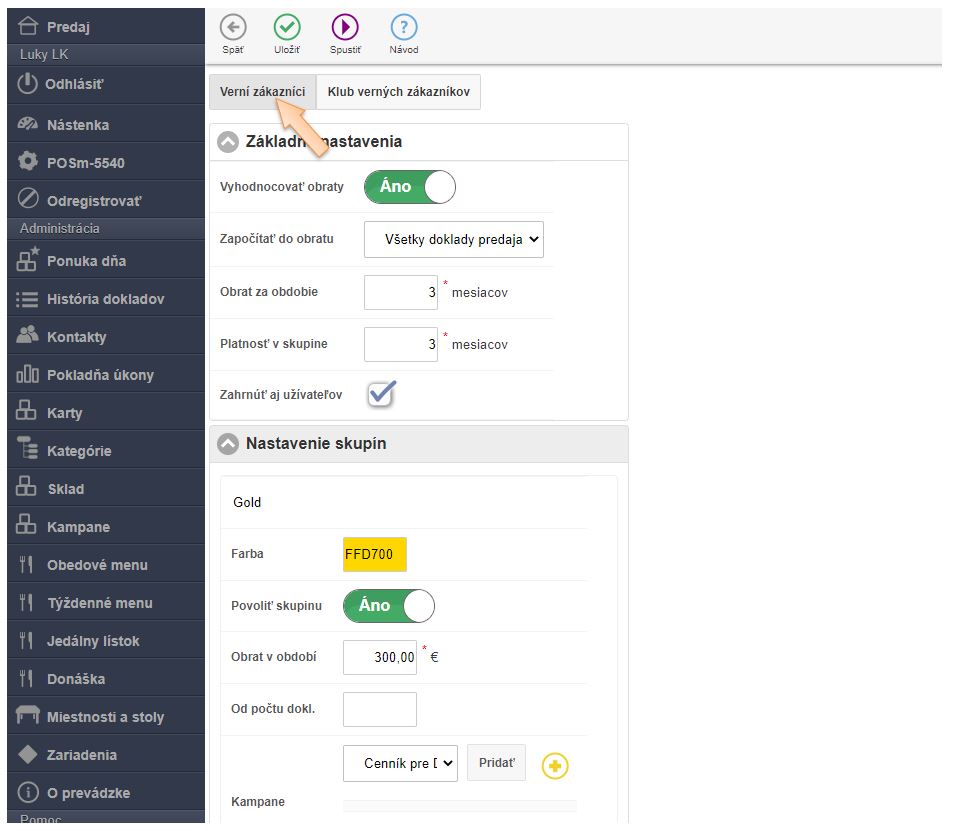The image size is (954, 831).
Task: Collapse the Základné nastavenia section
Action: click(228, 142)
